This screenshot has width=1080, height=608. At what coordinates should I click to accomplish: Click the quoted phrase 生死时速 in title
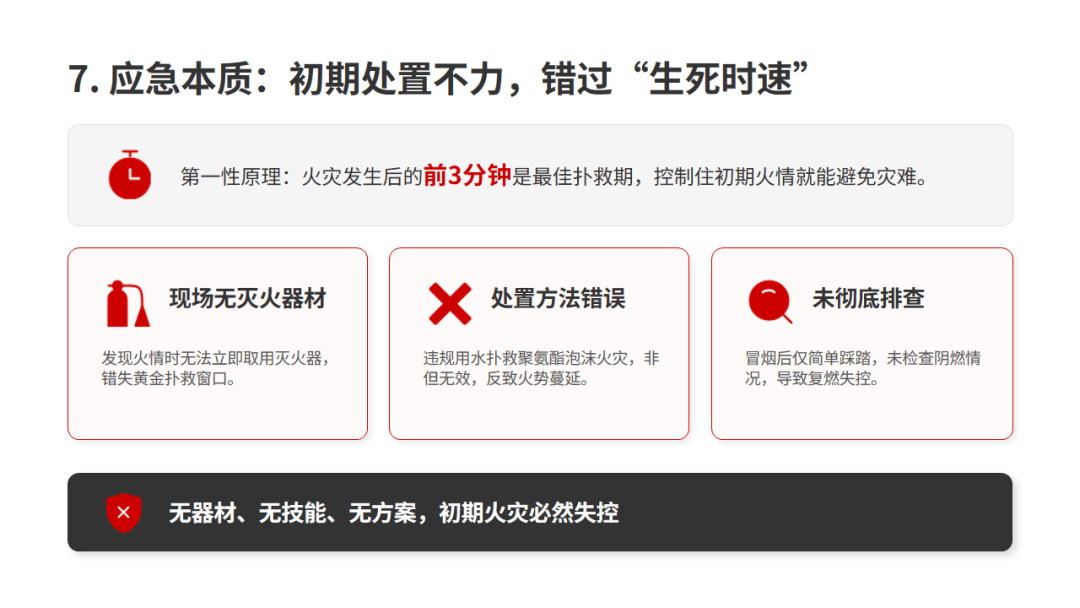coord(720,78)
